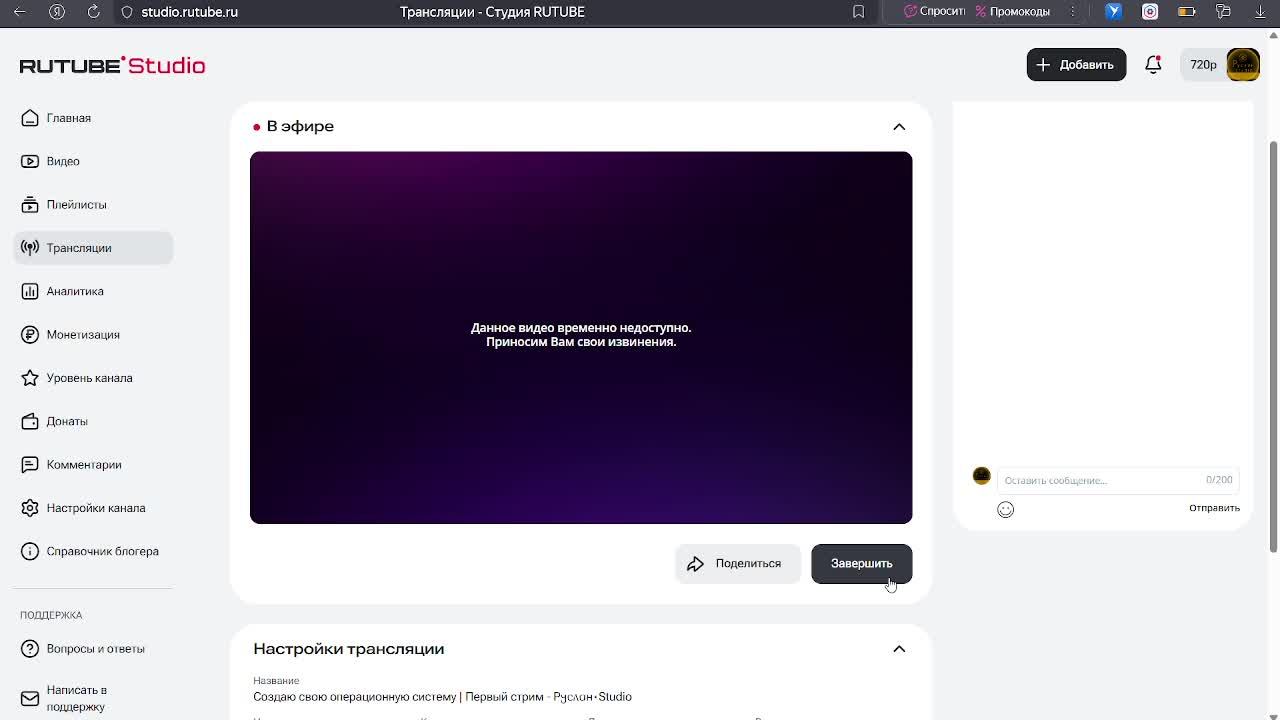Open 'Уровень канала' in sidebar
The width and height of the screenshot is (1280, 720).
[x=93, y=378]
